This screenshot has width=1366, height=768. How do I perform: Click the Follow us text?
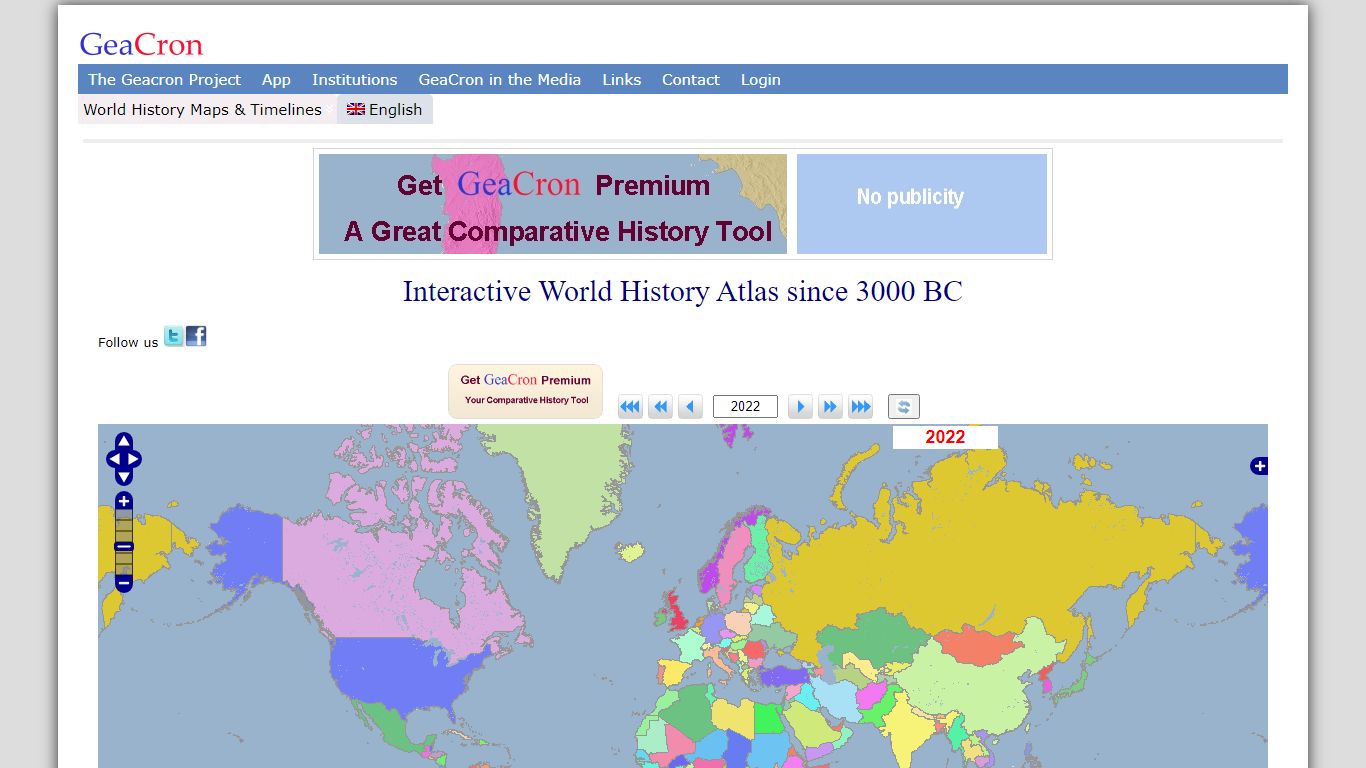(x=128, y=342)
